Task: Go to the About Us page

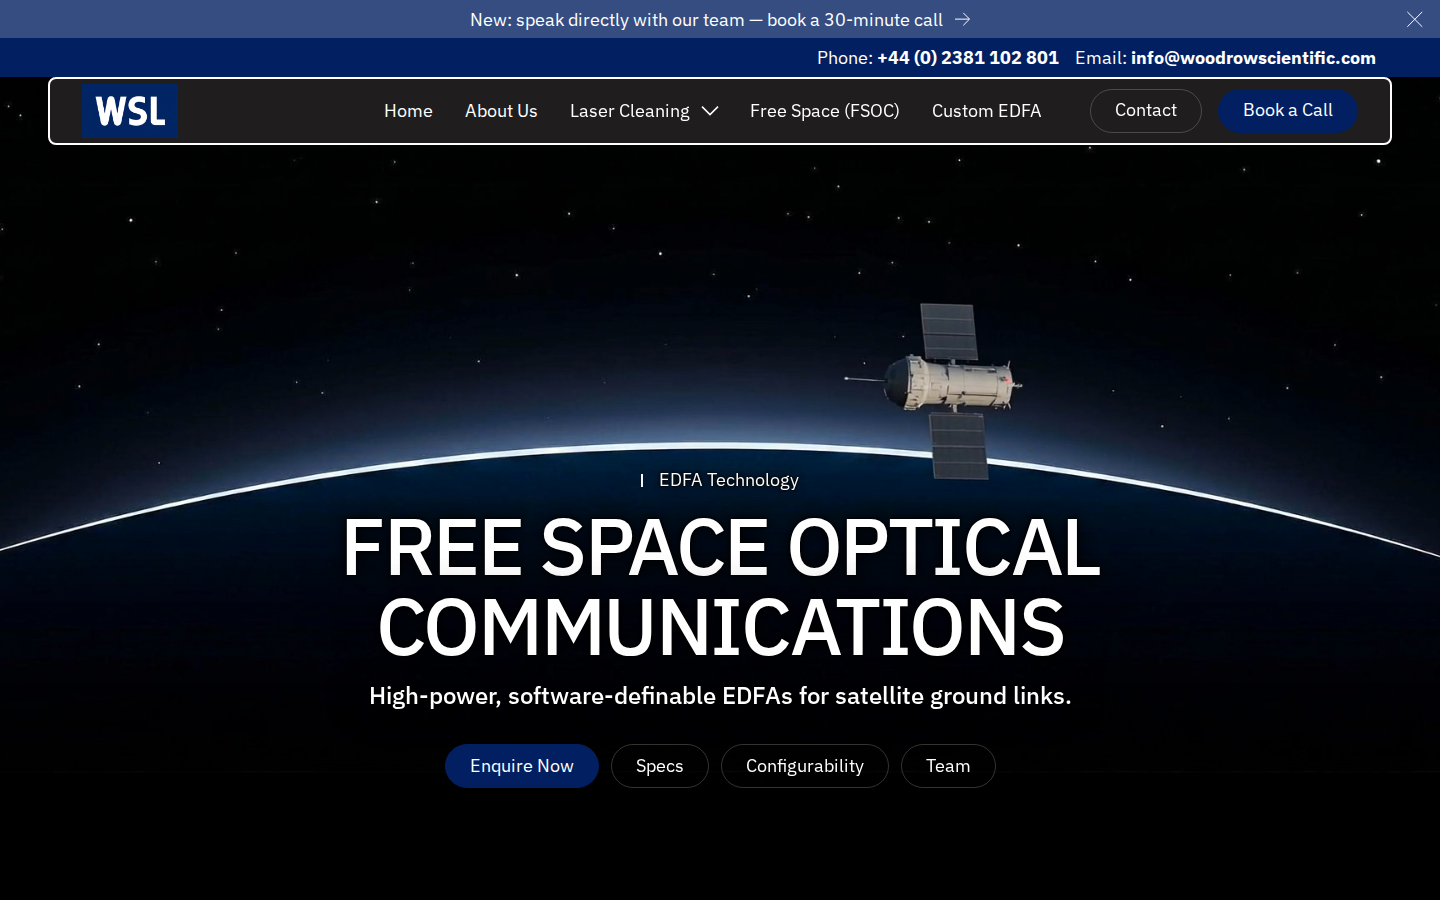Action: [x=501, y=111]
